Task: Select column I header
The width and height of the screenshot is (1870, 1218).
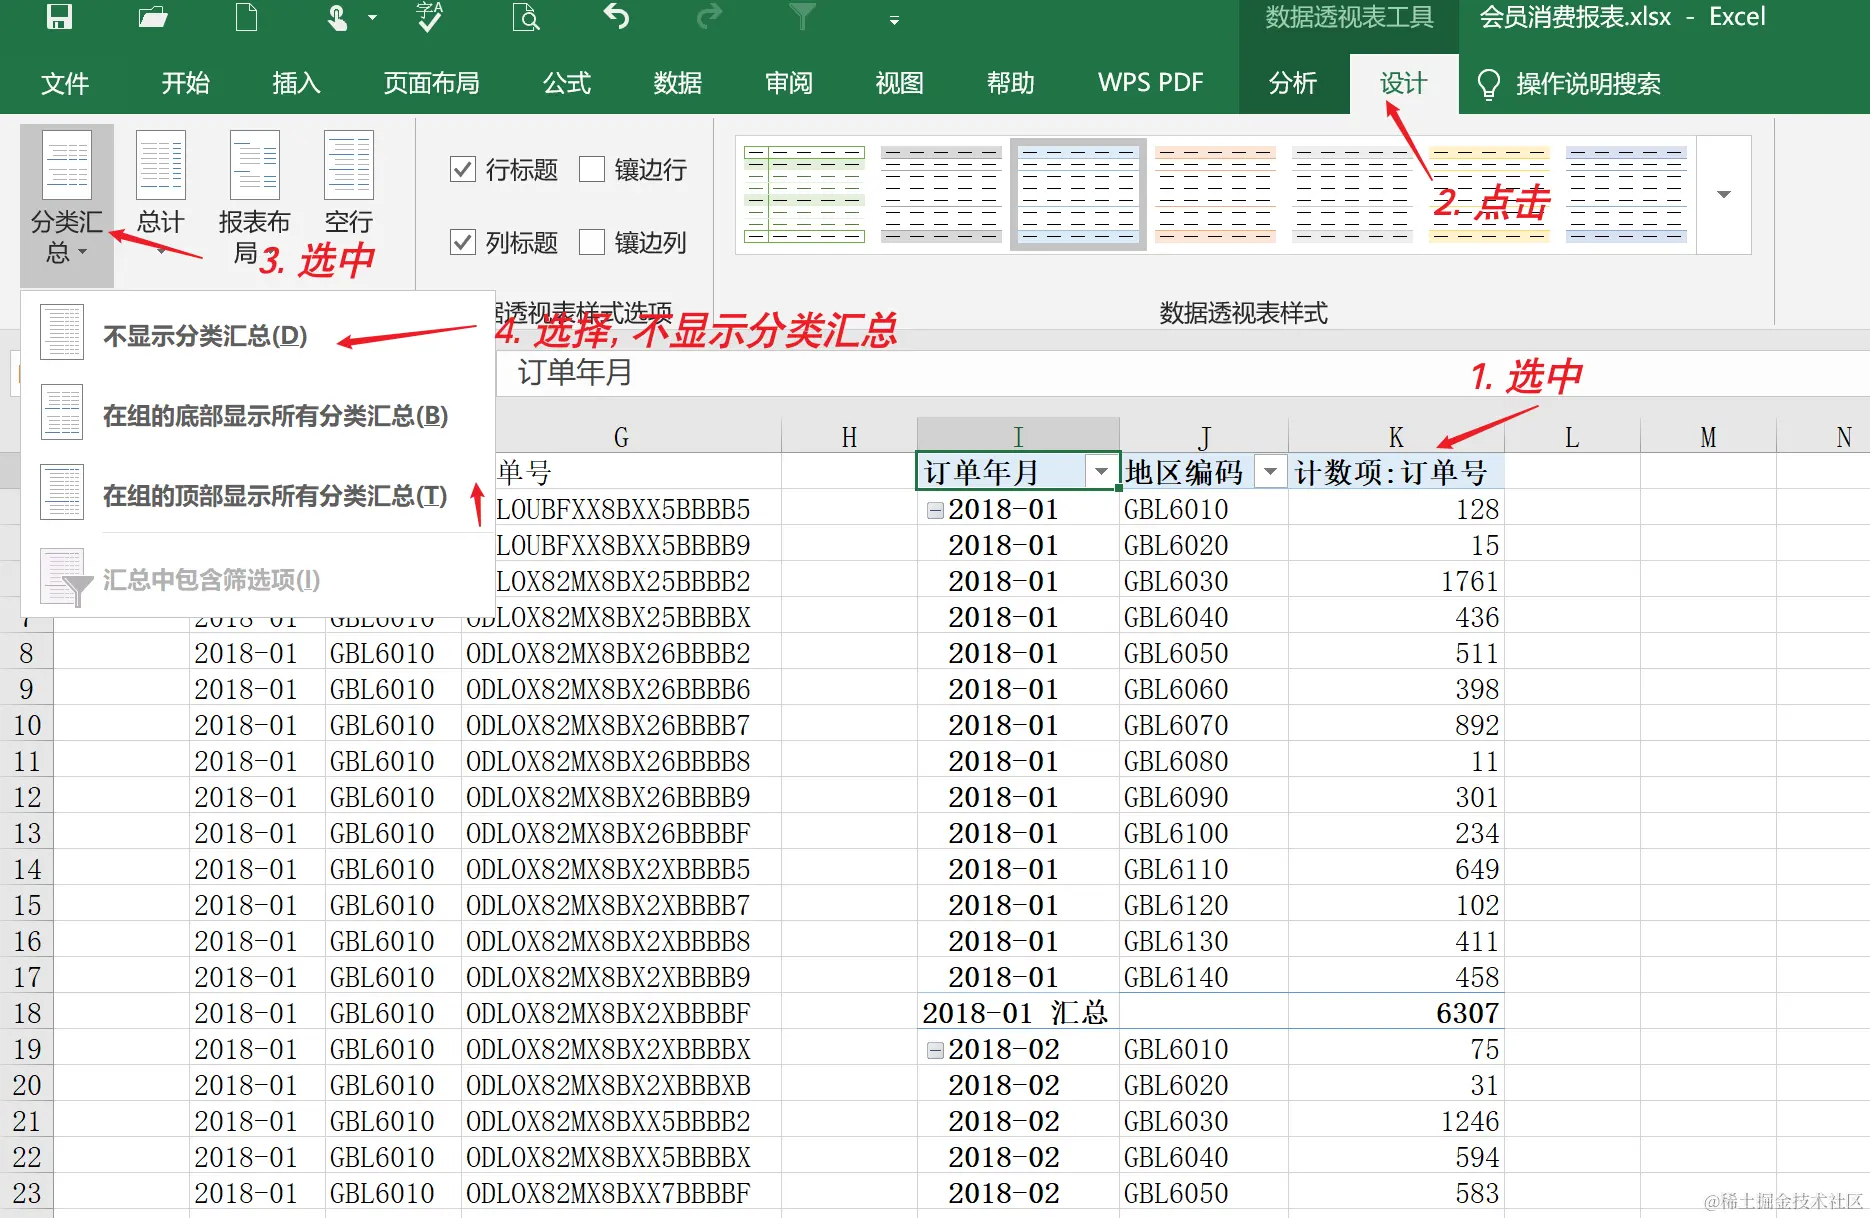Action: click(x=1018, y=436)
